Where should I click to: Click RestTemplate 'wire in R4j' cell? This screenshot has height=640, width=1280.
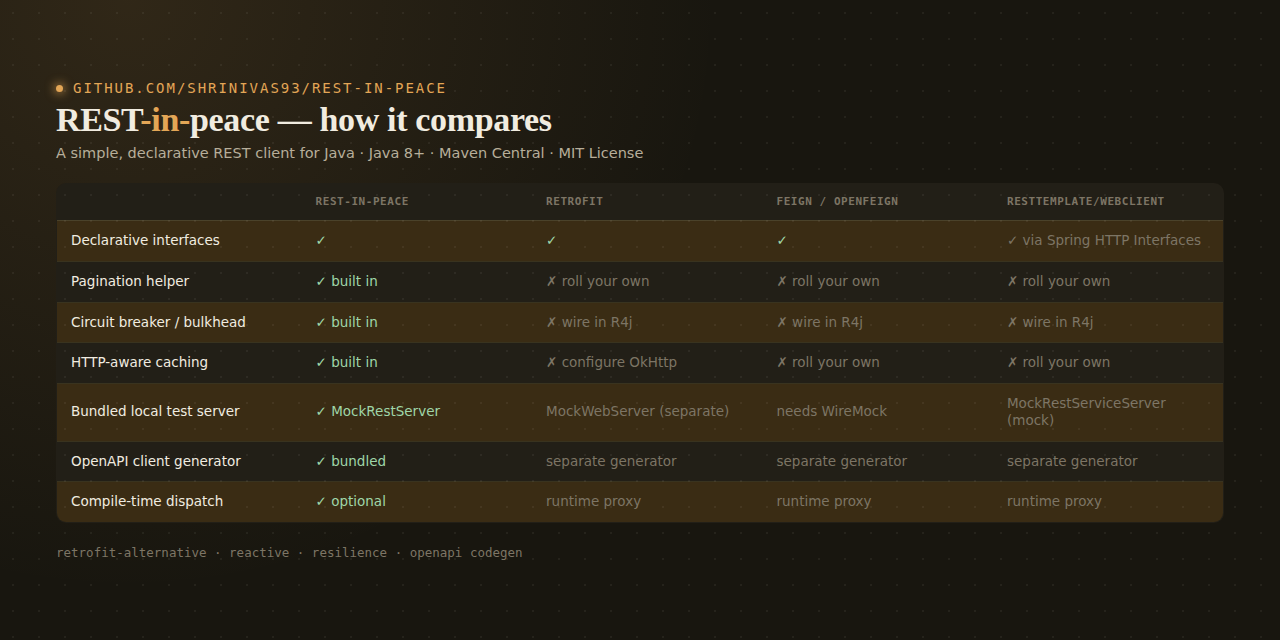1050,322
